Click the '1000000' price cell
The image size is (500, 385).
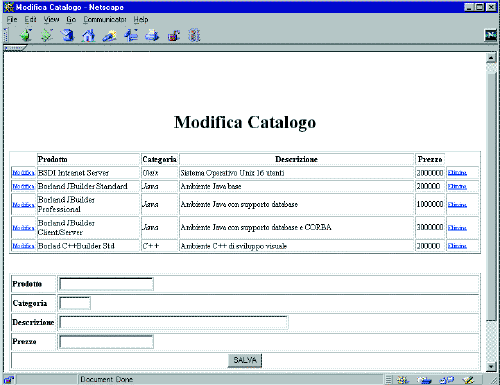click(430, 204)
